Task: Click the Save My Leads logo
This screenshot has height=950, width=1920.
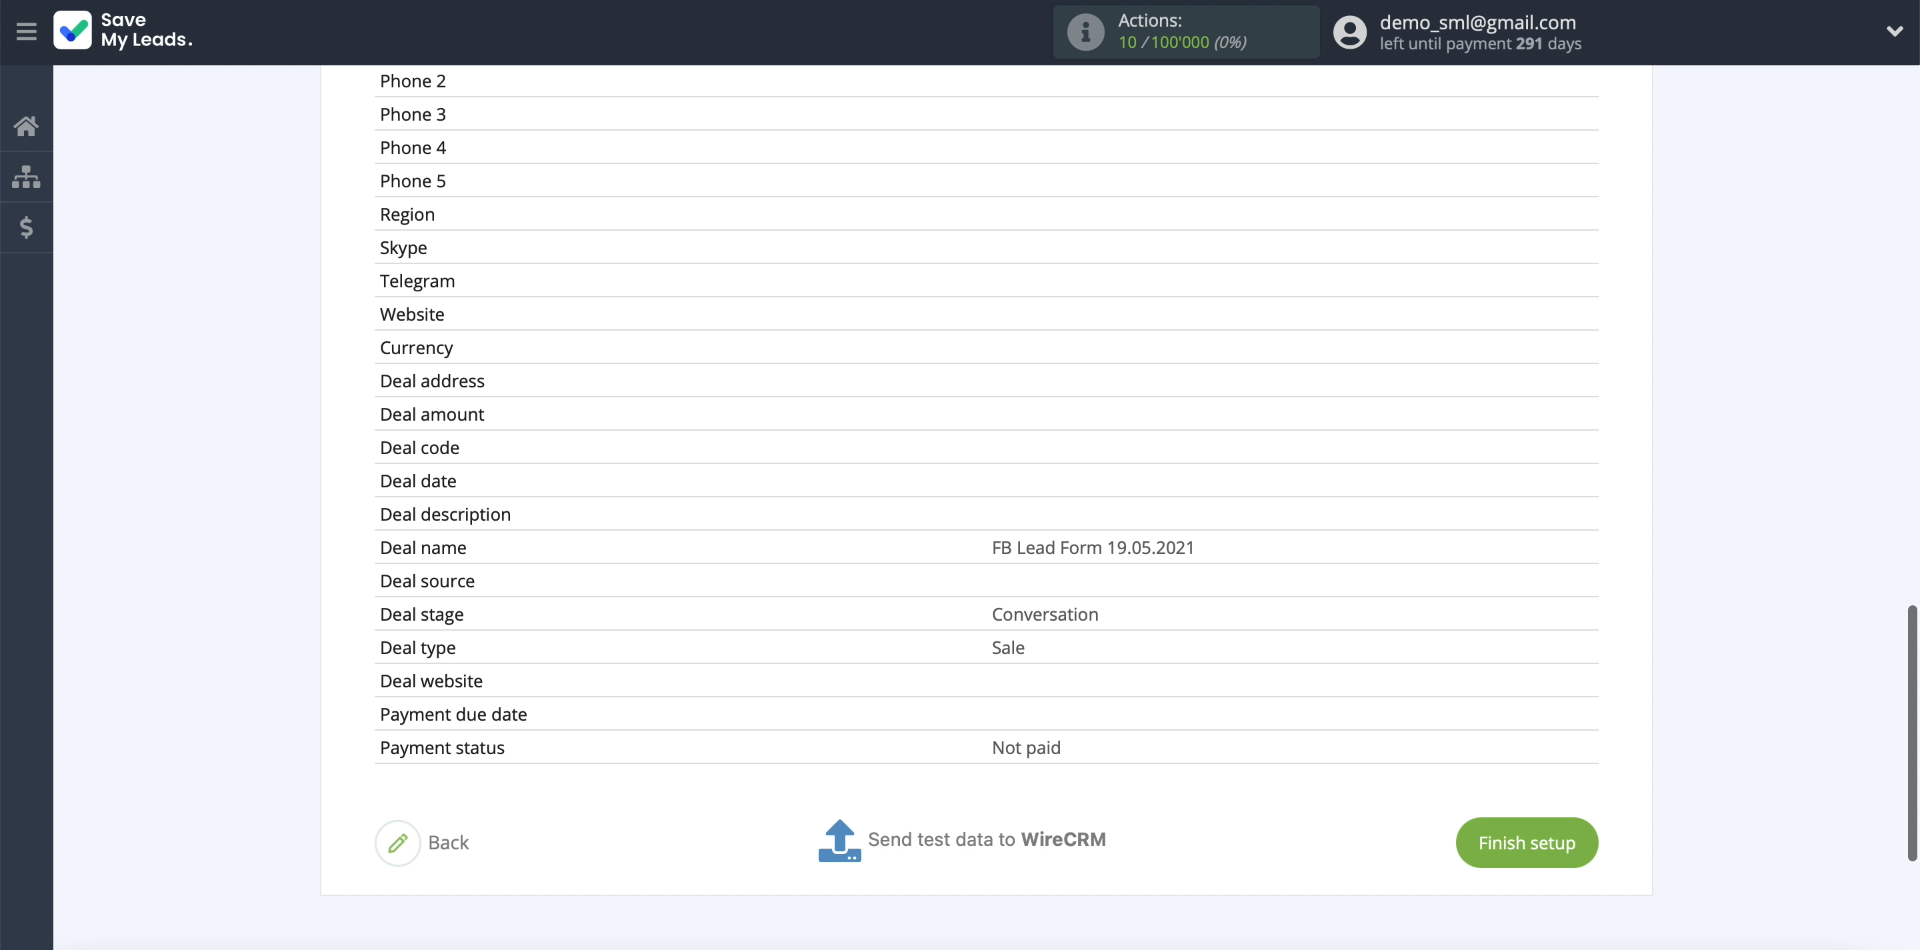Action: tap(123, 31)
